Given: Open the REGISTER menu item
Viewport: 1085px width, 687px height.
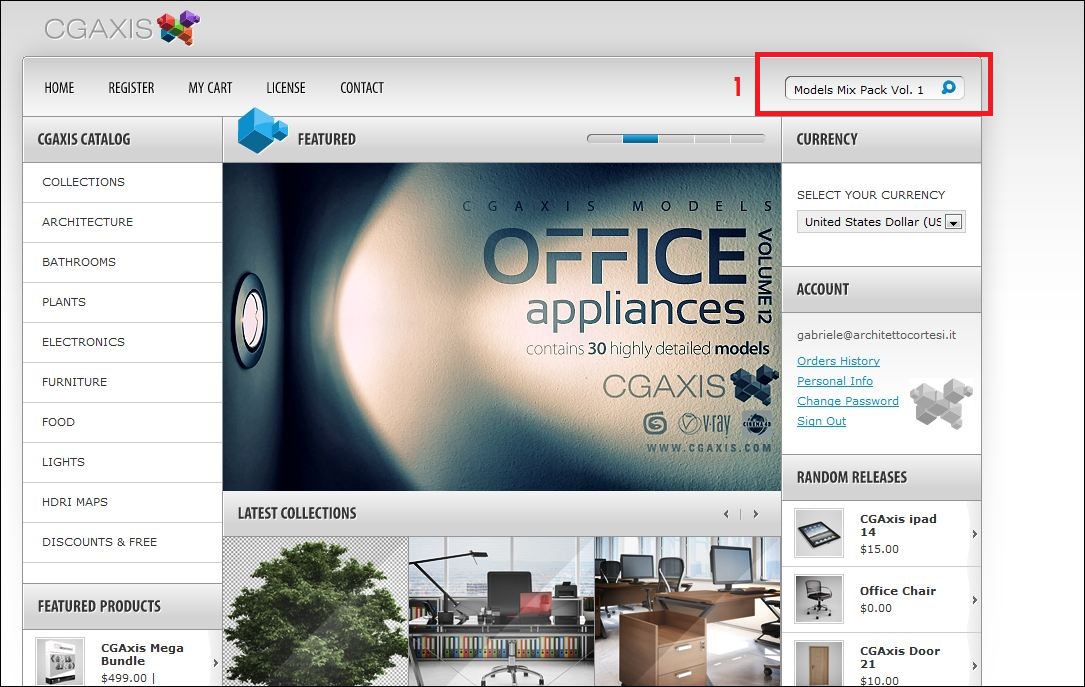Looking at the screenshot, I should pos(131,88).
